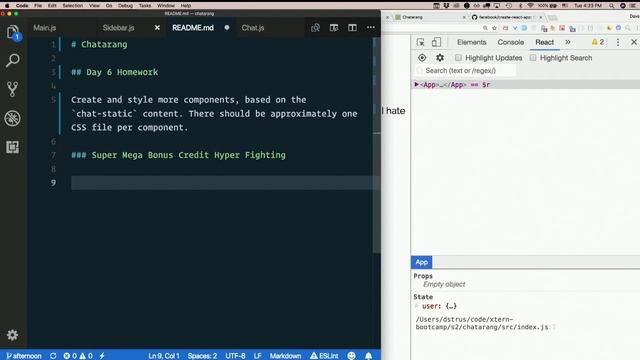640x360 pixels.
Task: Change UTF-8 file encoding
Action: click(x=236, y=356)
